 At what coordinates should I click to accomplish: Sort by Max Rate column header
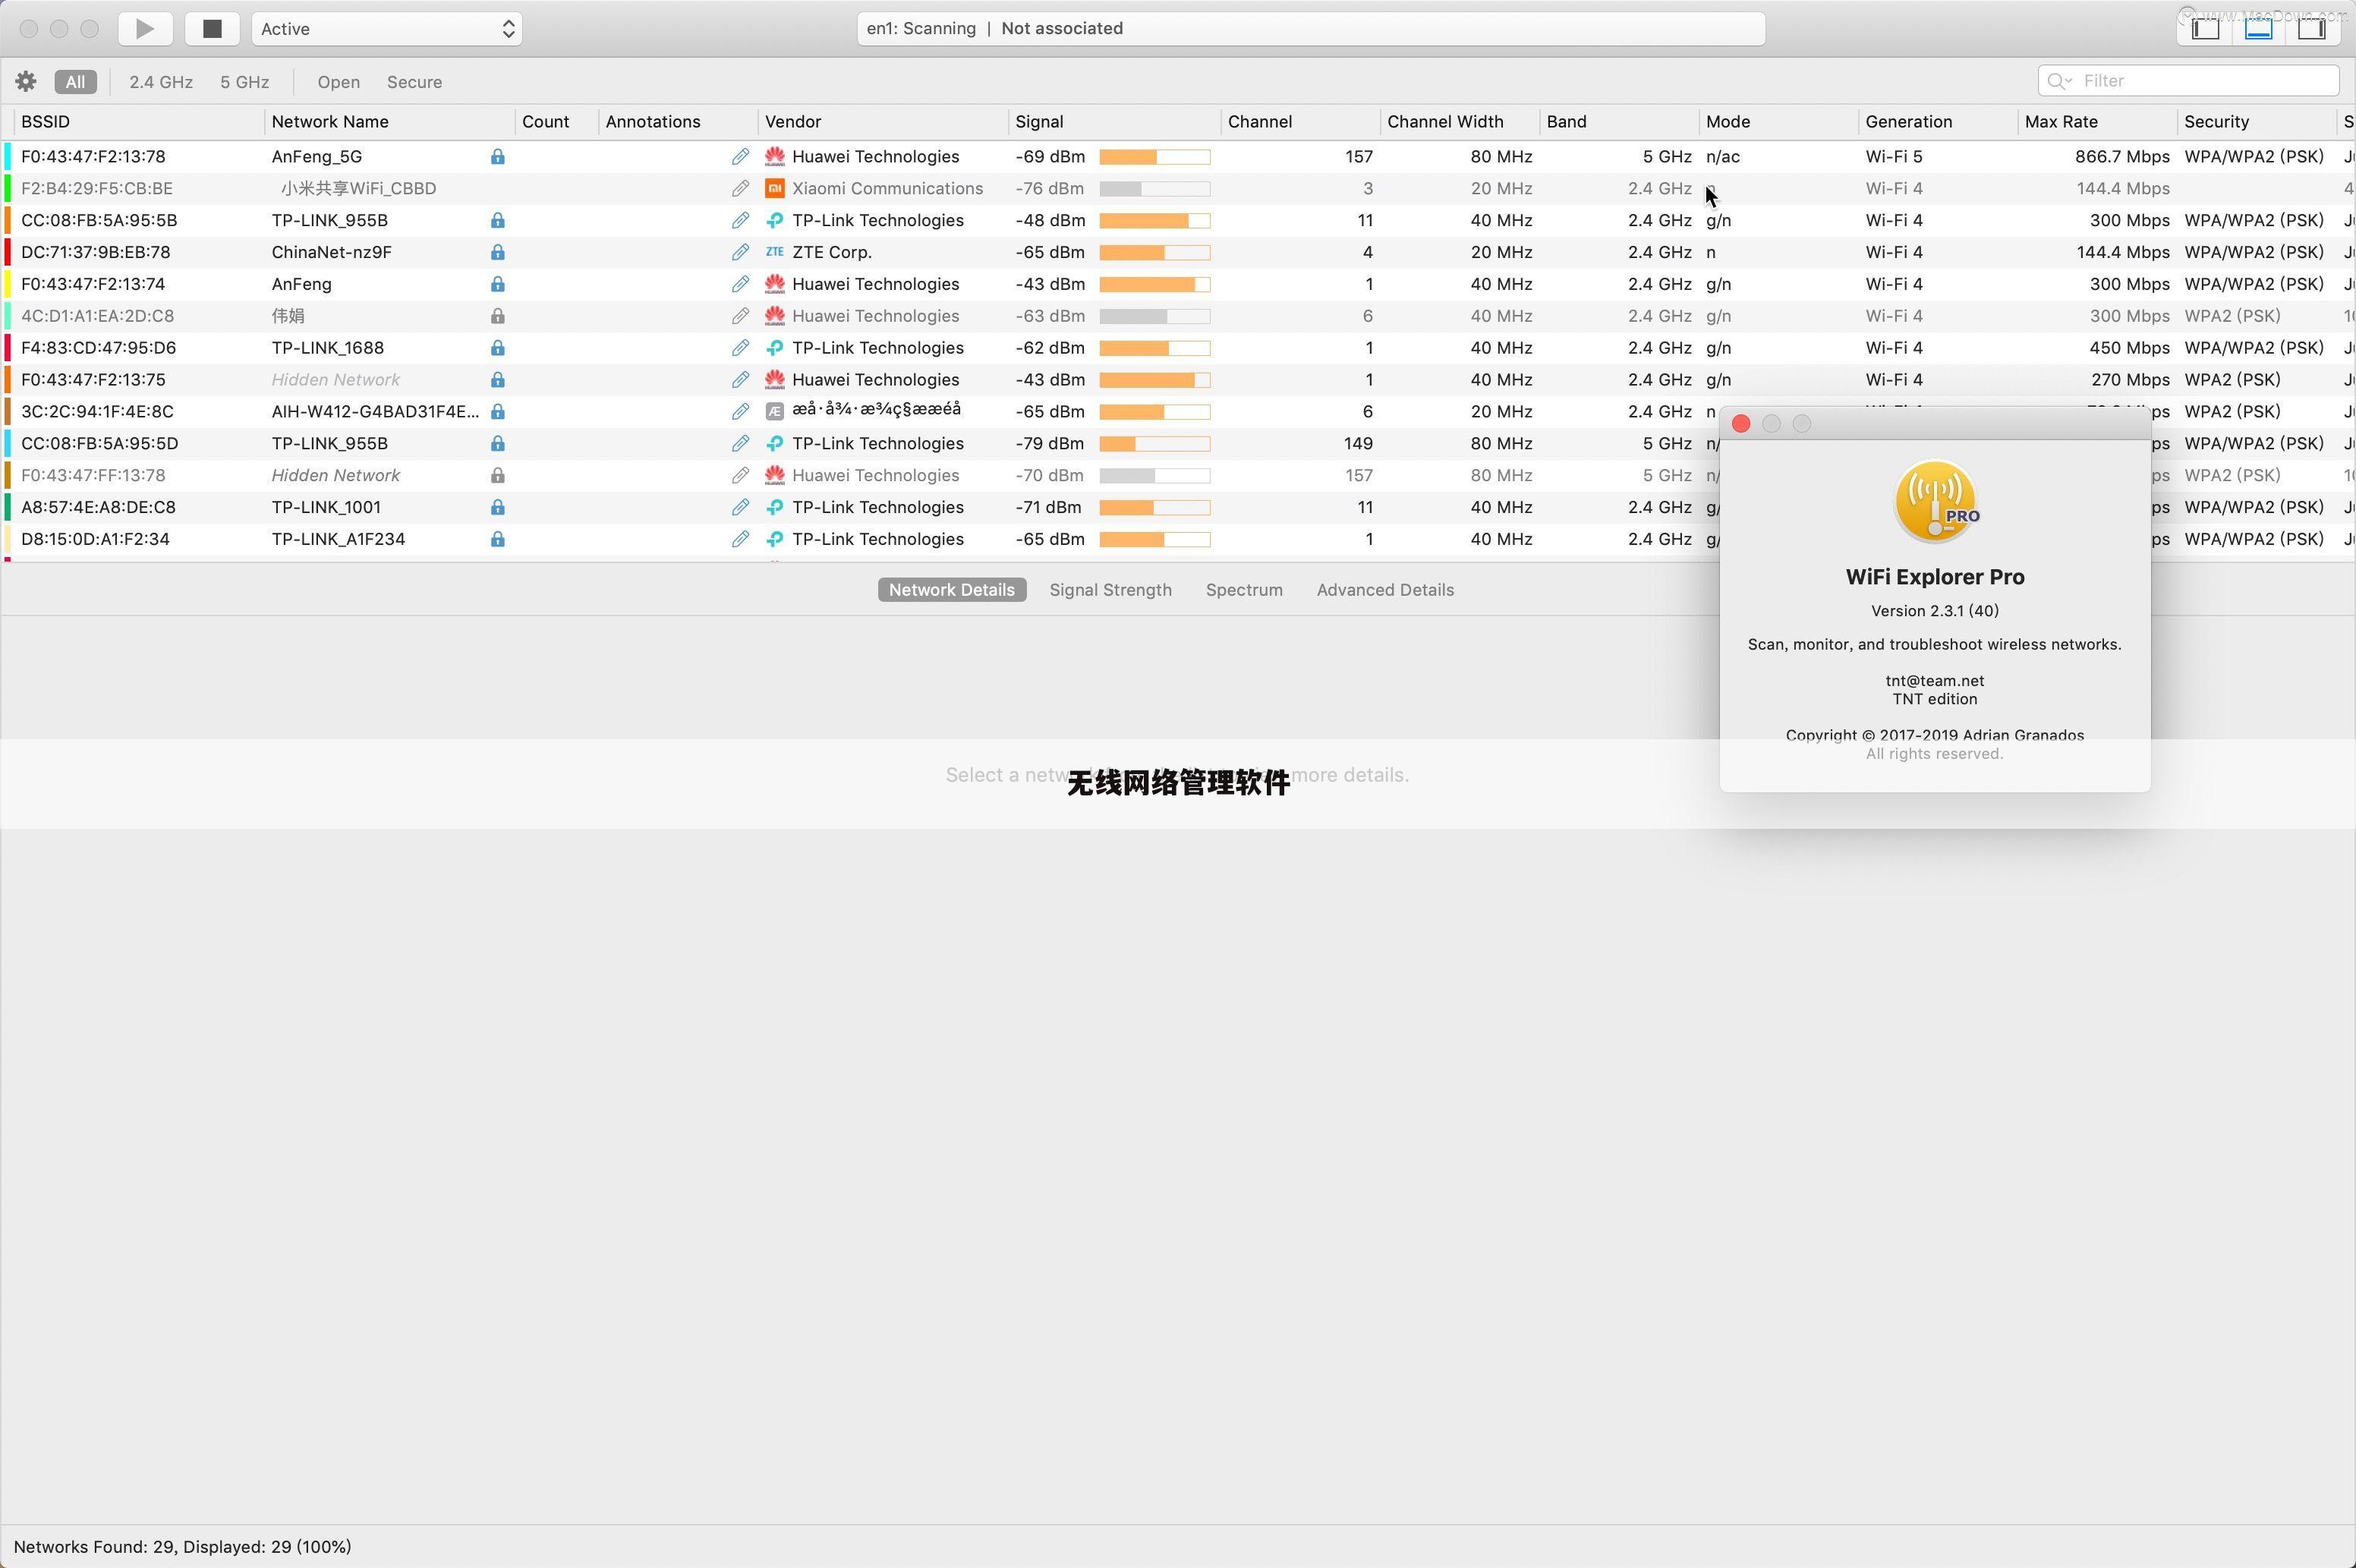pyautogui.click(x=2061, y=121)
